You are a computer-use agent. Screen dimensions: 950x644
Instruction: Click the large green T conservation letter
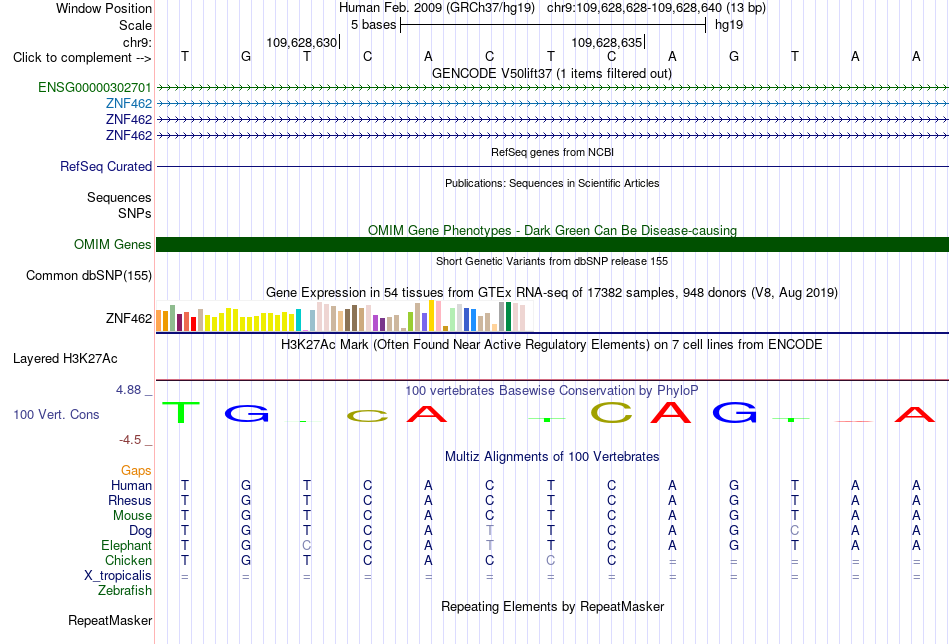(x=181, y=412)
